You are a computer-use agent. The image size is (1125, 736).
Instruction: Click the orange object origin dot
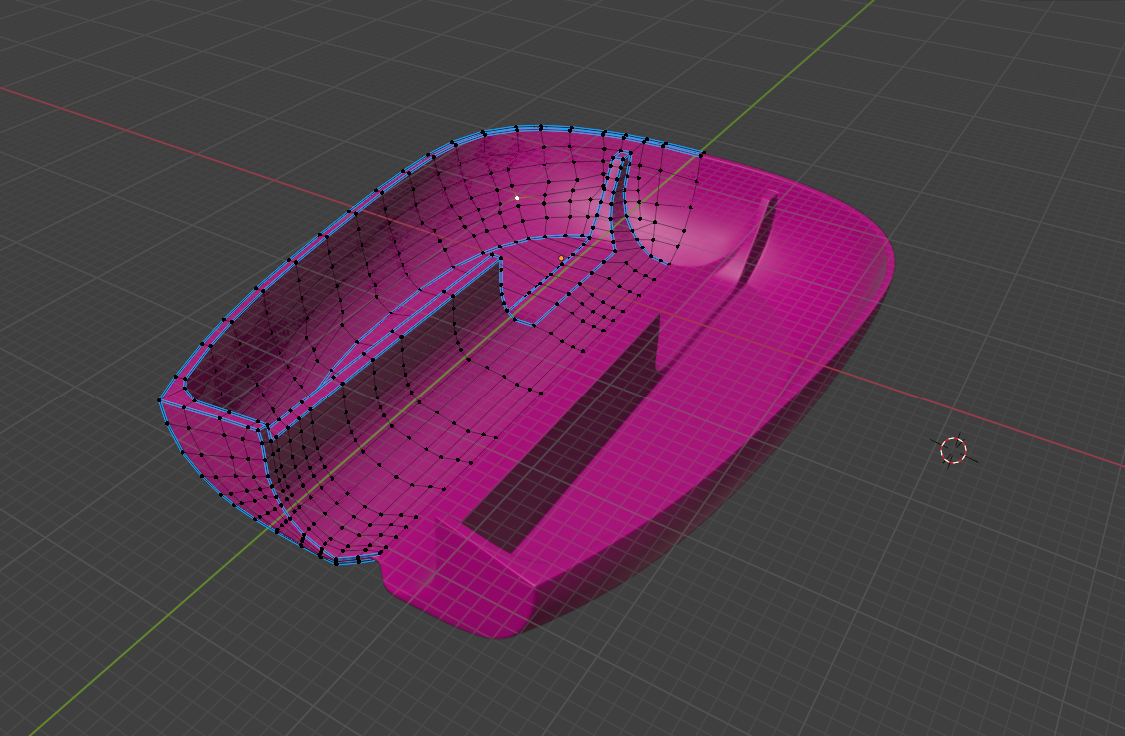pos(561,258)
